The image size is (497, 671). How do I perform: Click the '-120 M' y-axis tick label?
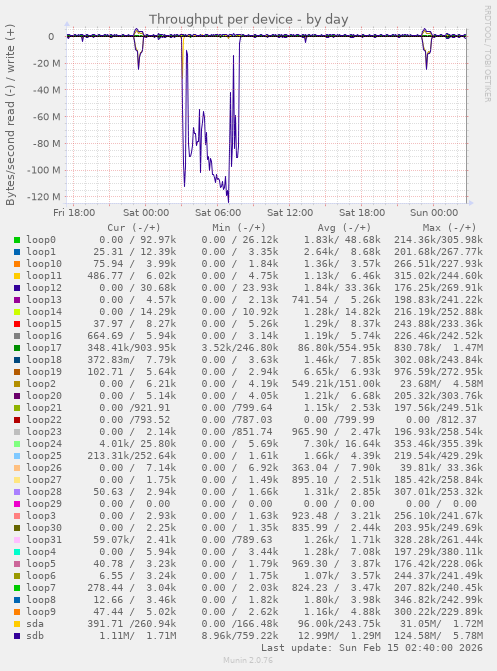(x=44, y=197)
